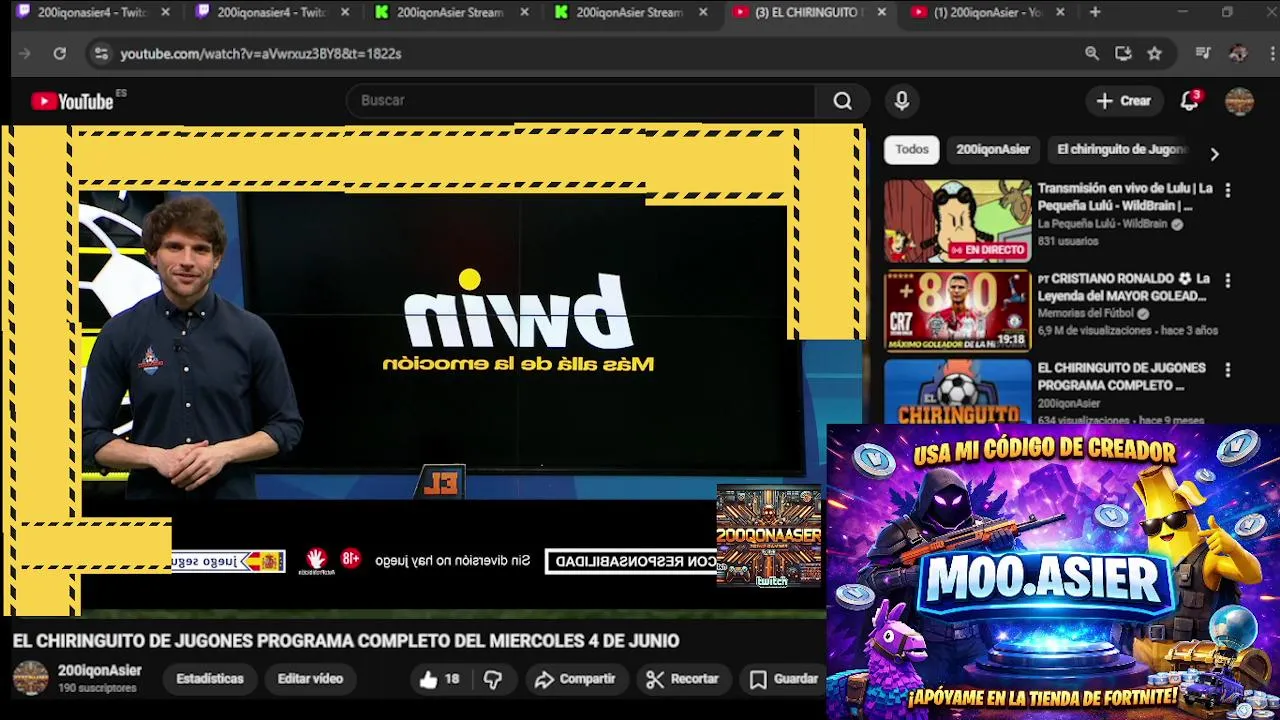Go forward with the browser arrow

[25, 53]
